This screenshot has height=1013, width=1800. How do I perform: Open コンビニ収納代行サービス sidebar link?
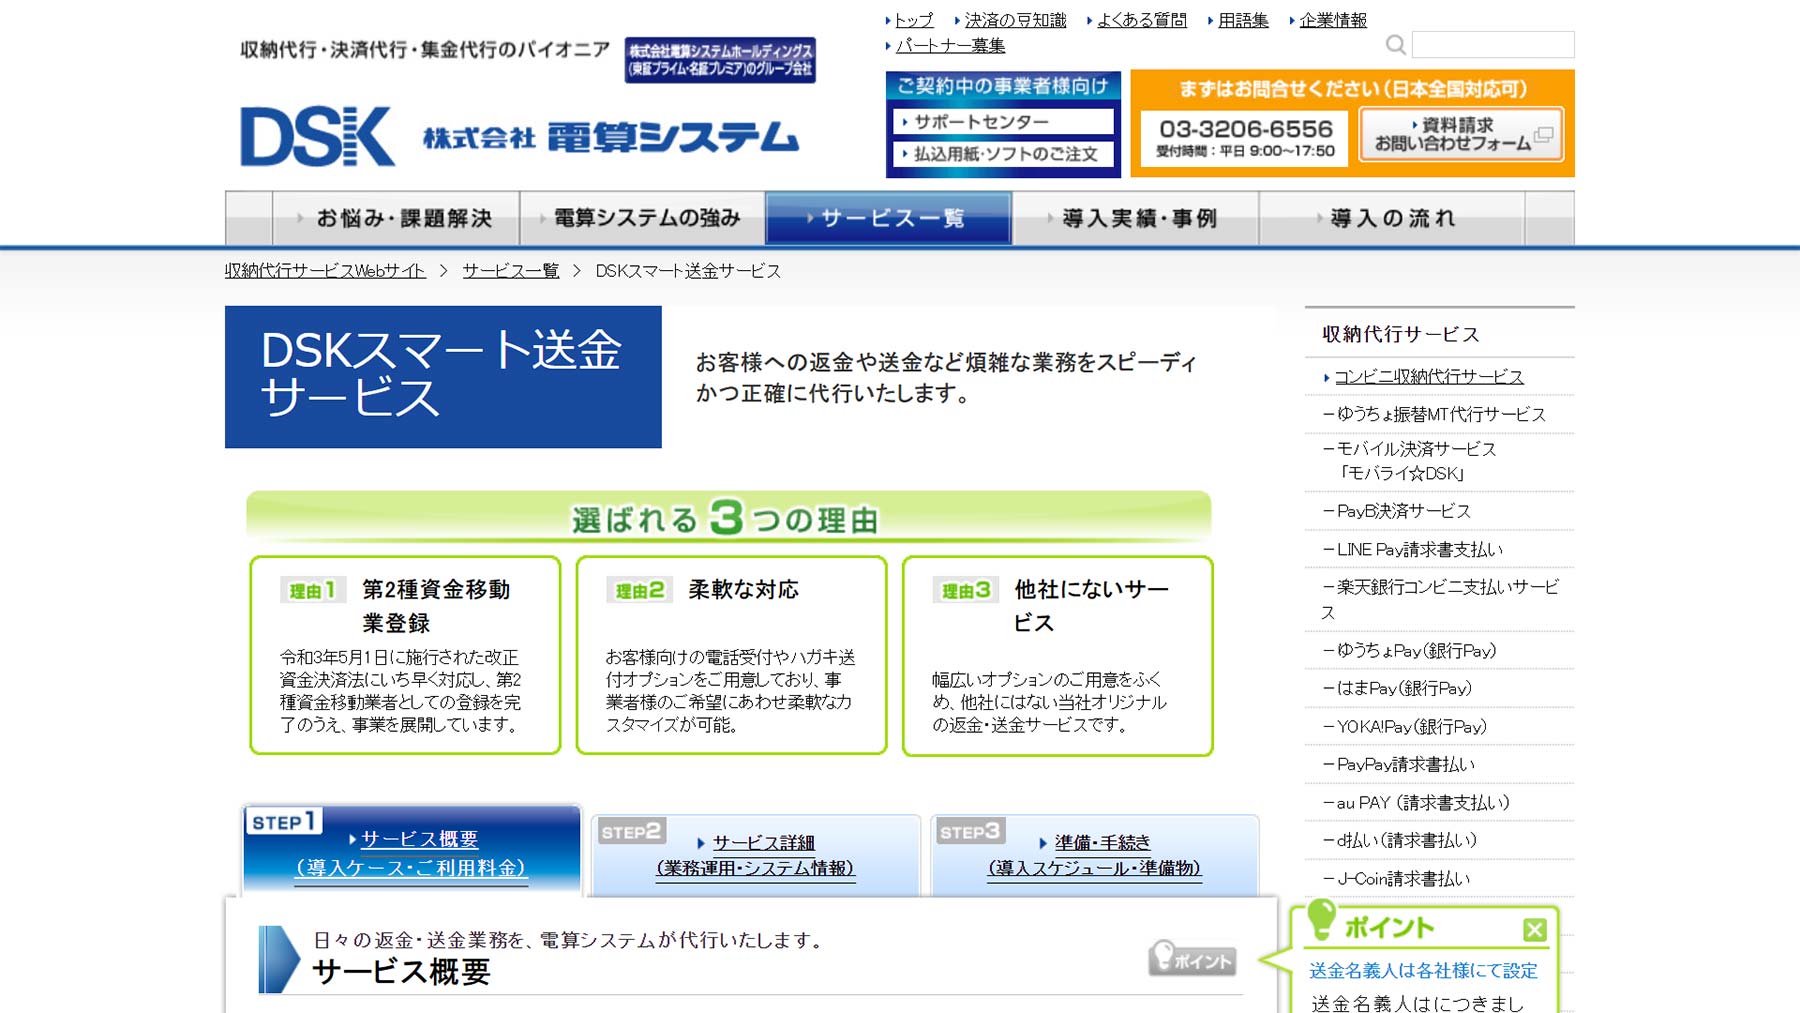1429,377
